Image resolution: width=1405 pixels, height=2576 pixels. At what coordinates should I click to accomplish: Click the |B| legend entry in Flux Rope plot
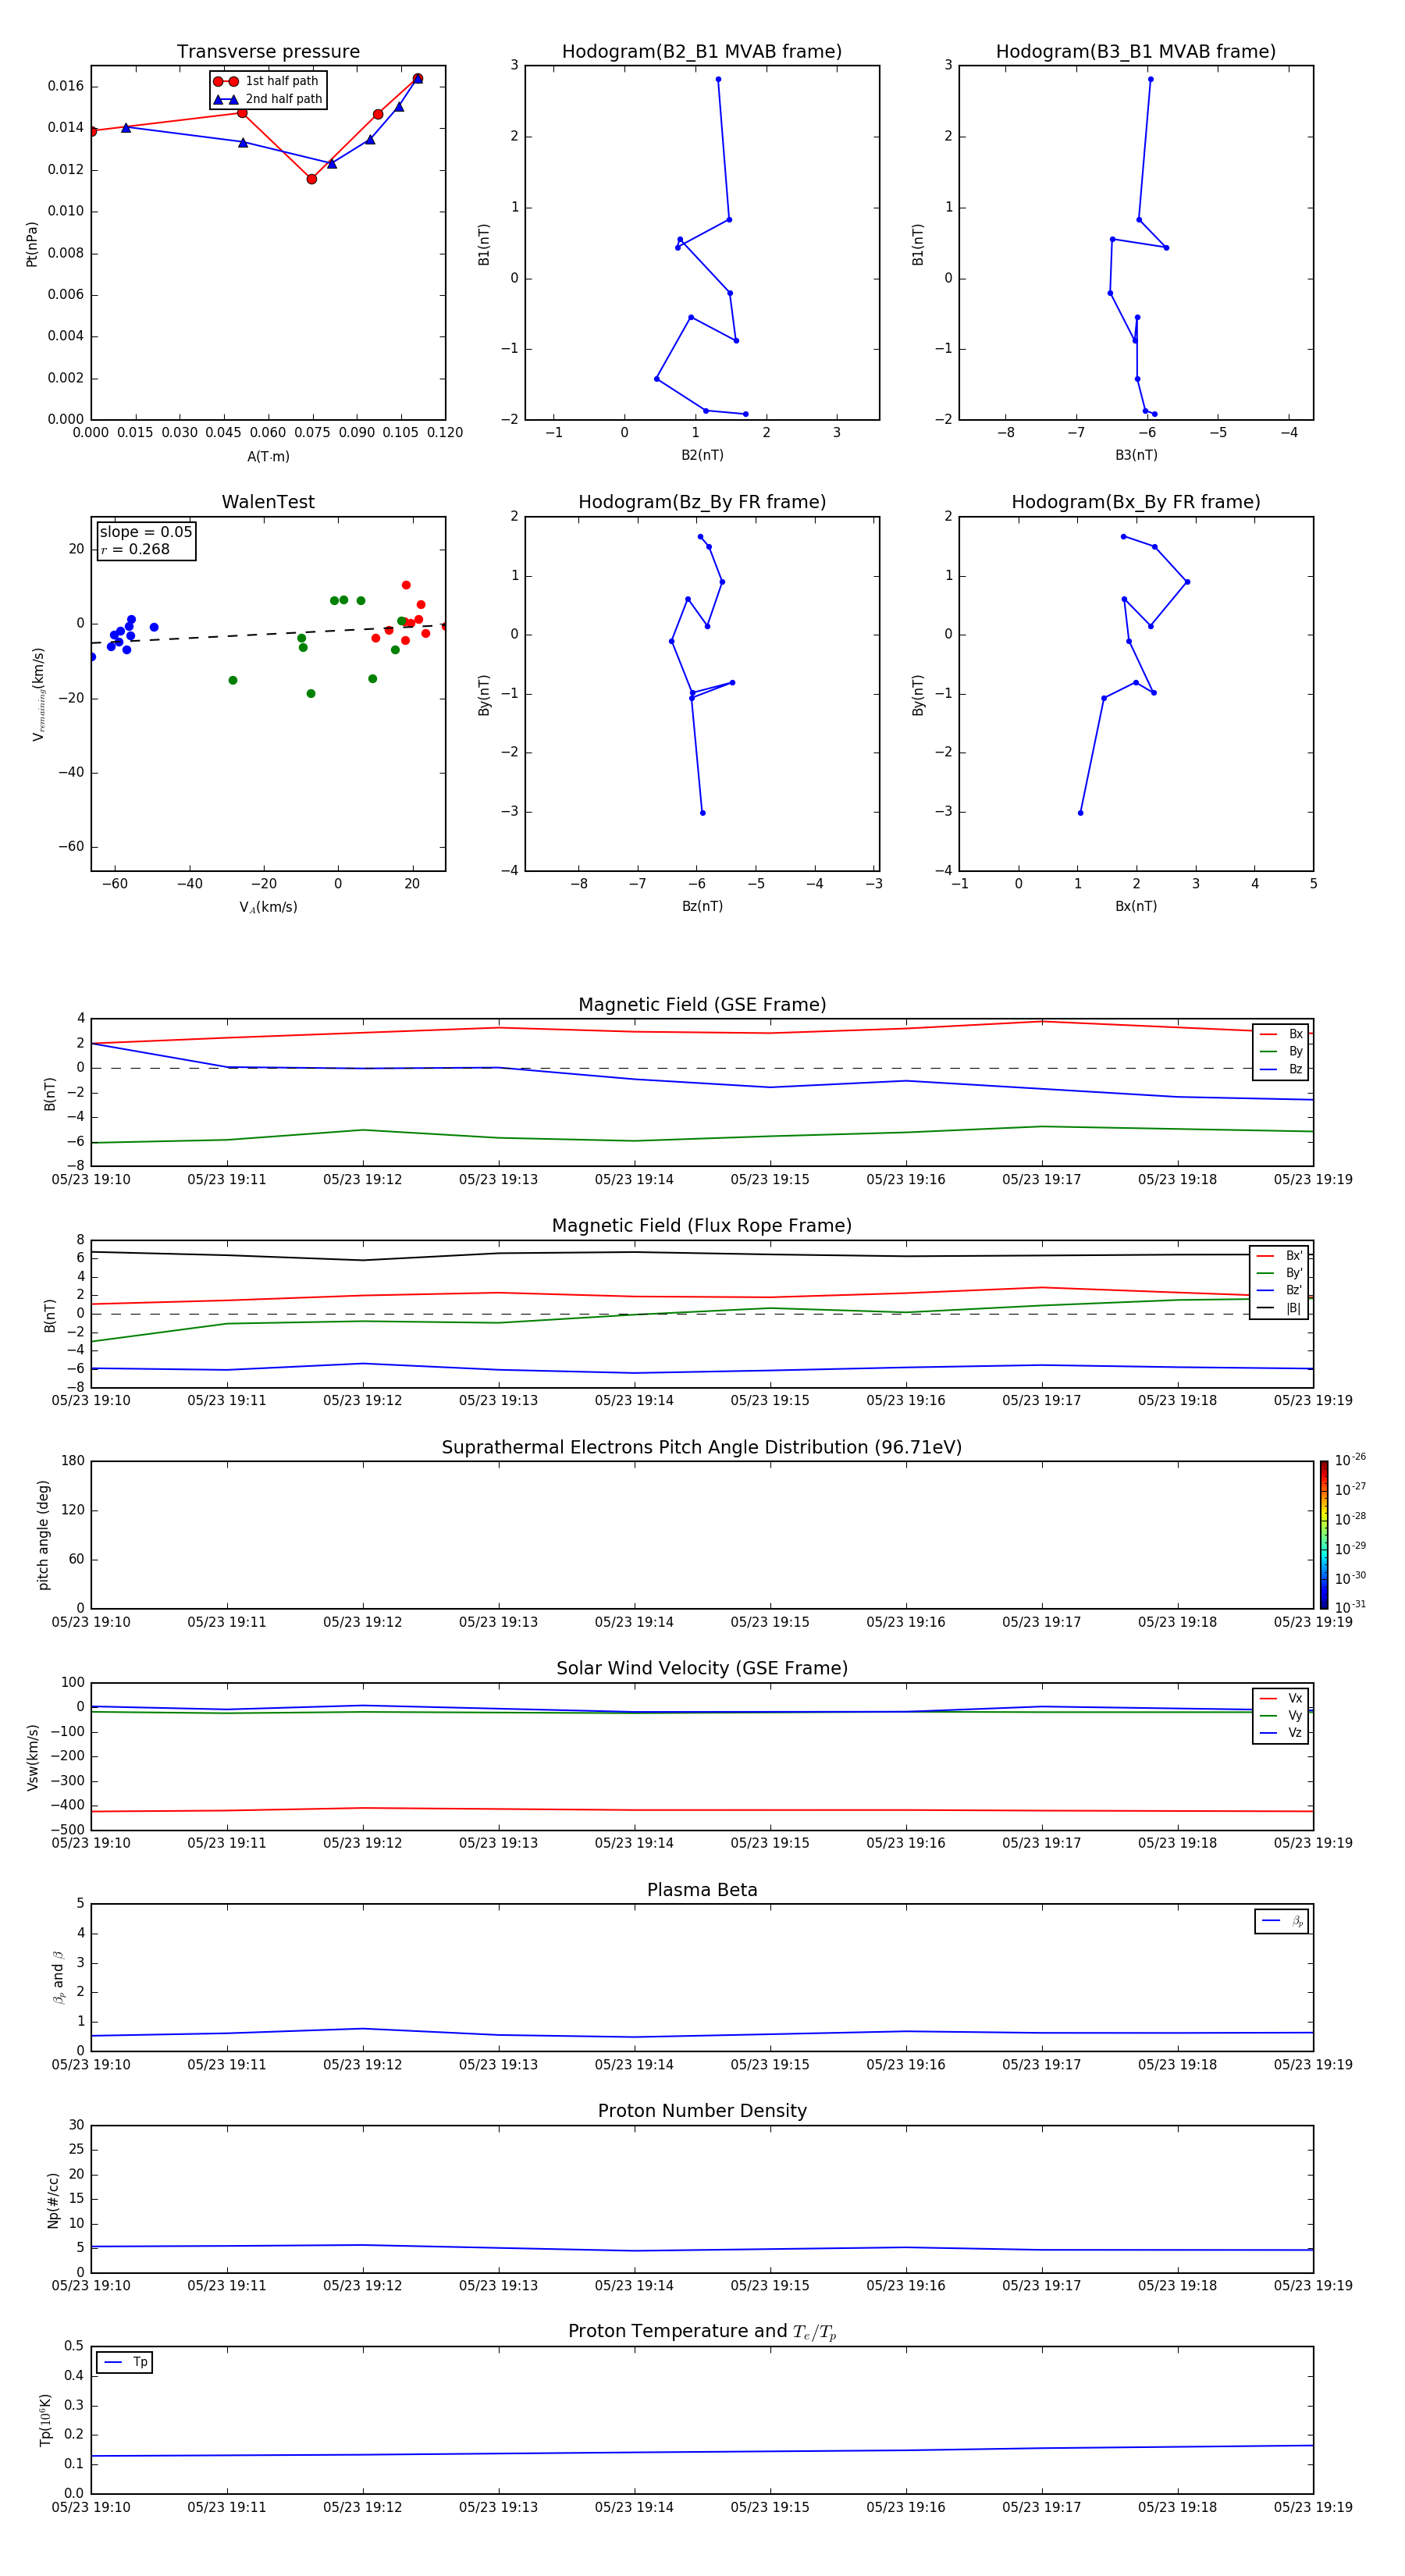[x=1279, y=1308]
